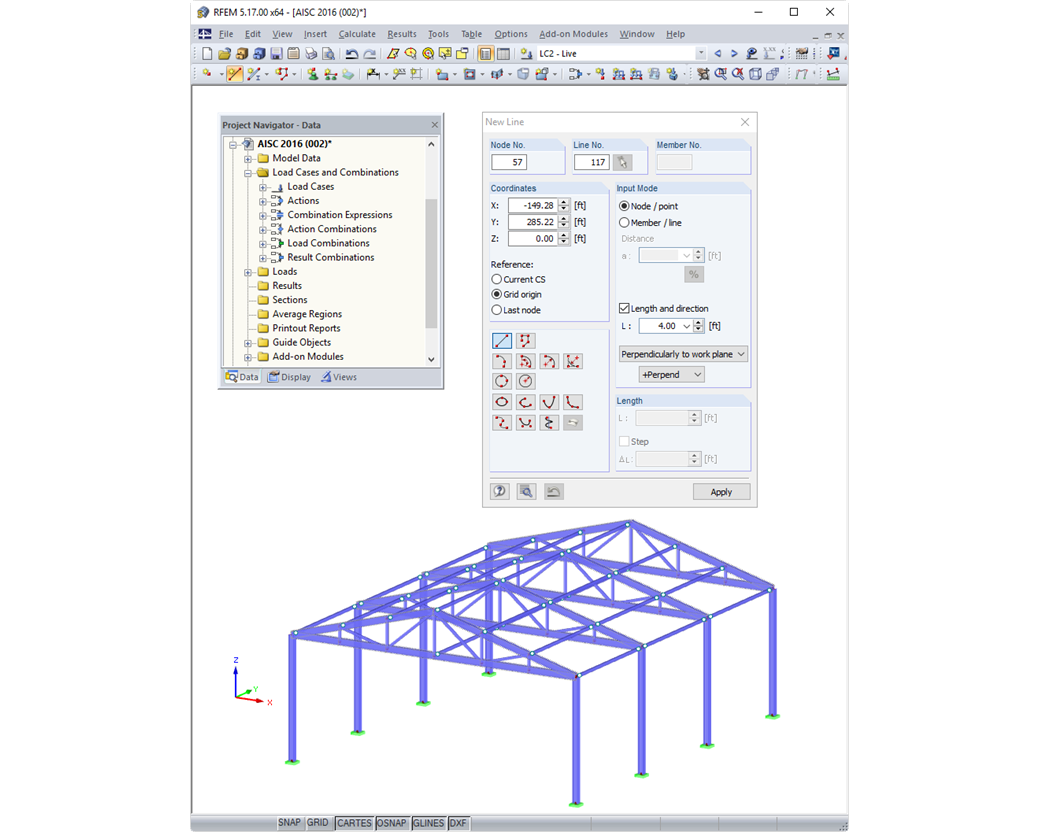Select the Last node reference radio button

497,309
